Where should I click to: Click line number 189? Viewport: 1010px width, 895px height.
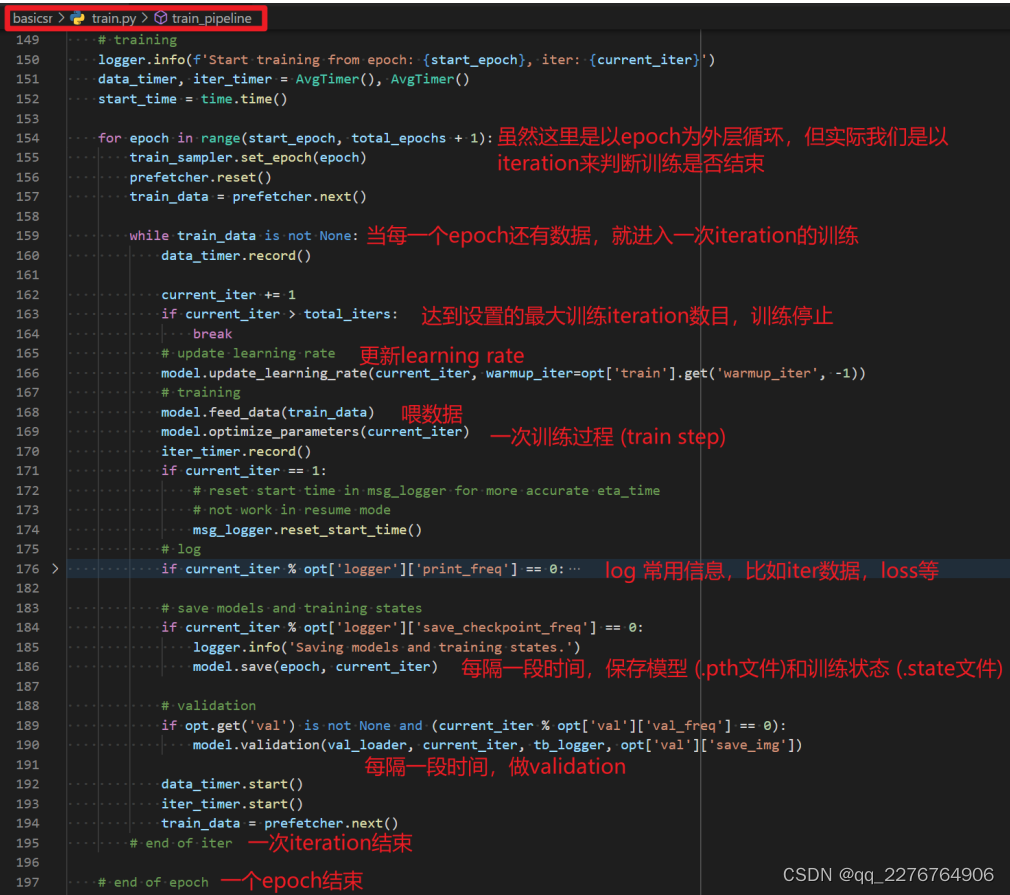click(28, 726)
